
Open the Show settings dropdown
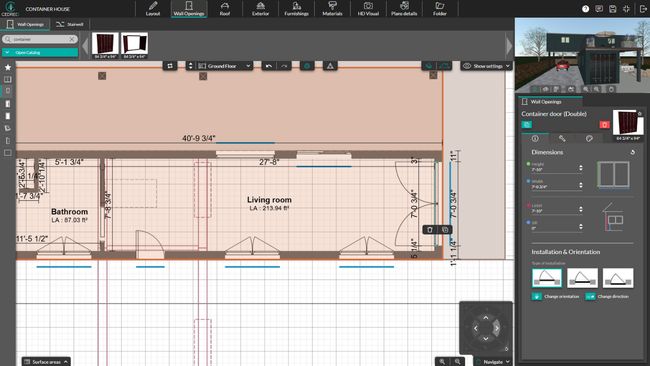(486, 66)
